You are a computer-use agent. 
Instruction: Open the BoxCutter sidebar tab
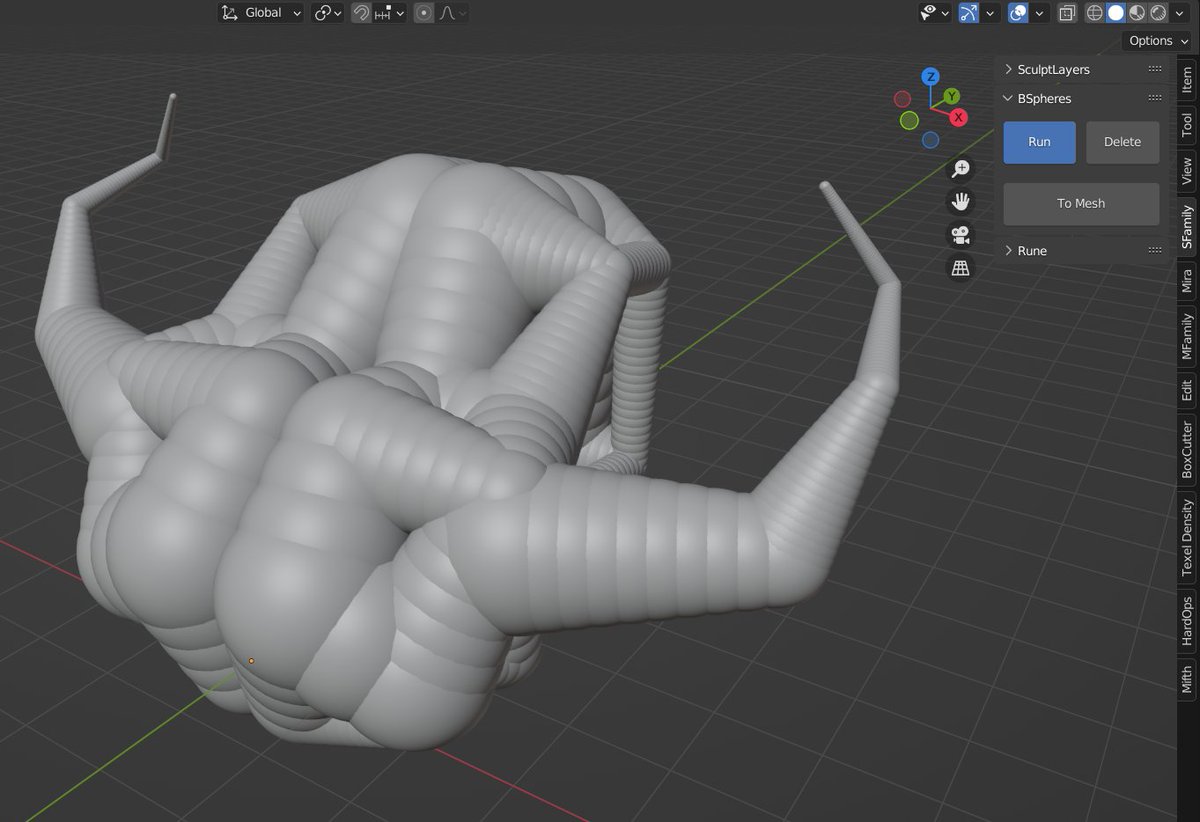tap(1186, 450)
